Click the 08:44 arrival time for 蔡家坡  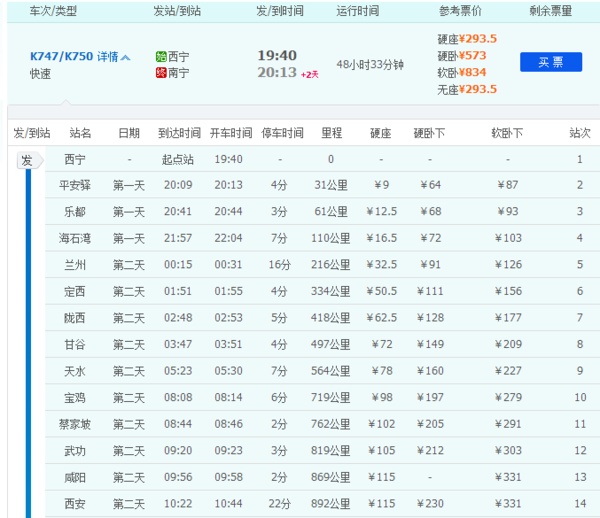pyautogui.click(x=178, y=424)
